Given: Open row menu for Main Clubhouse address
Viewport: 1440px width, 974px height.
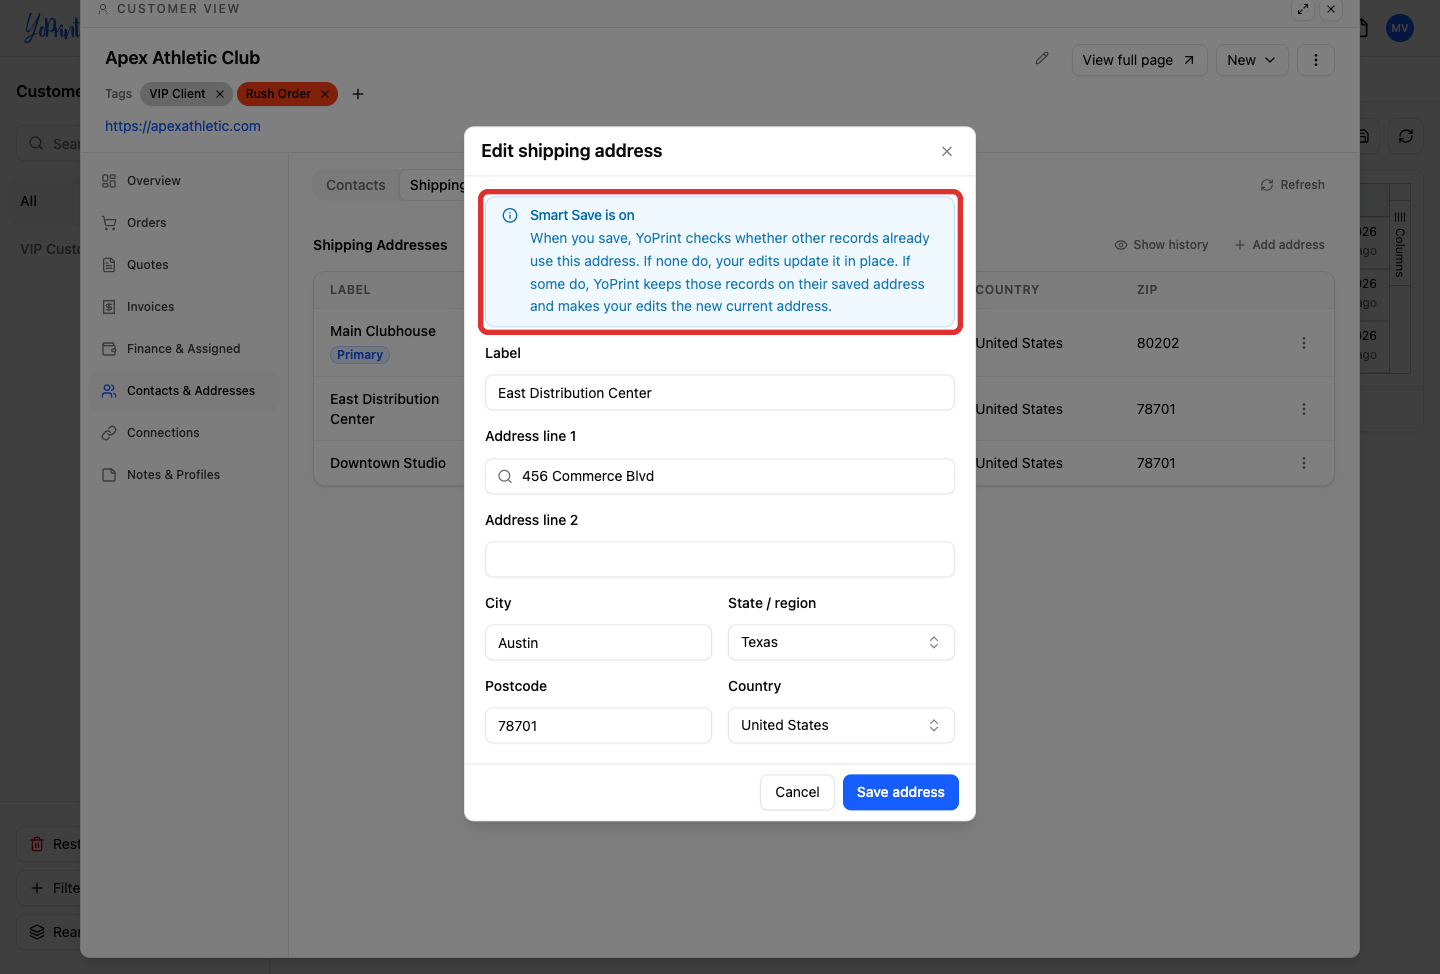Looking at the screenshot, I should 1304,343.
